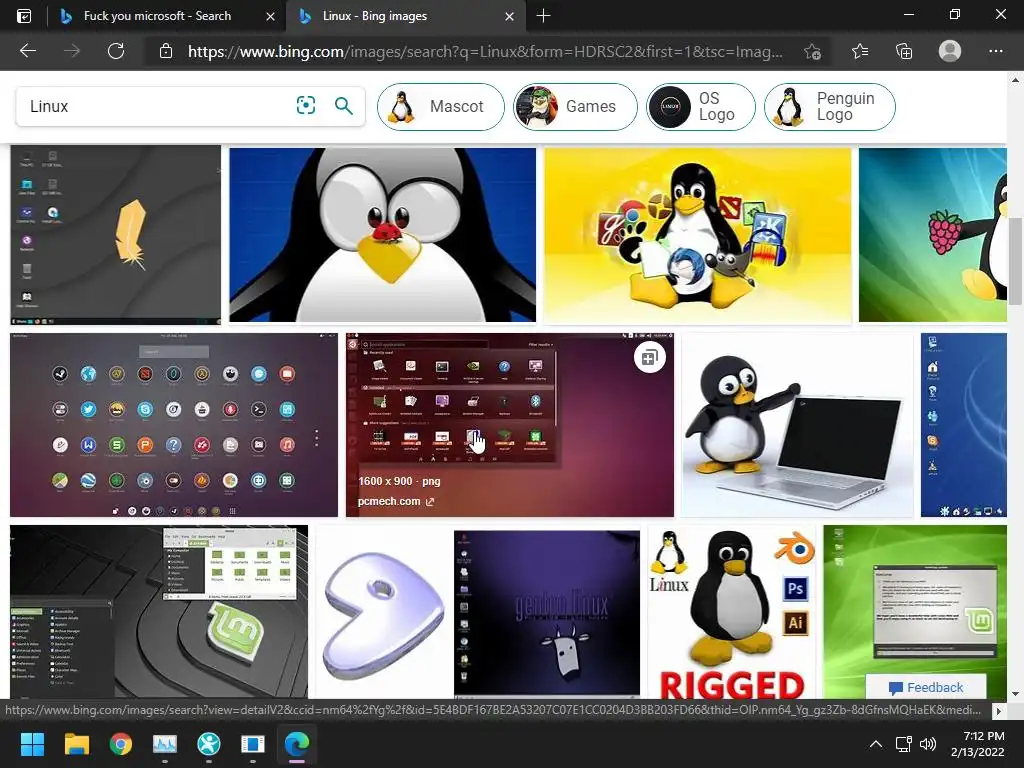This screenshot has height=768, width=1024.
Task: Open the blue figure taskbar app
Action: click(208, 743)
